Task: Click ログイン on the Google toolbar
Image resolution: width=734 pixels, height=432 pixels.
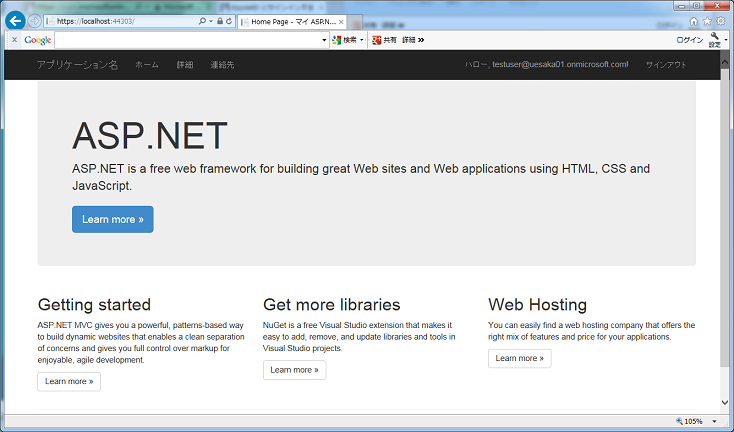Action: pos(690,40)
